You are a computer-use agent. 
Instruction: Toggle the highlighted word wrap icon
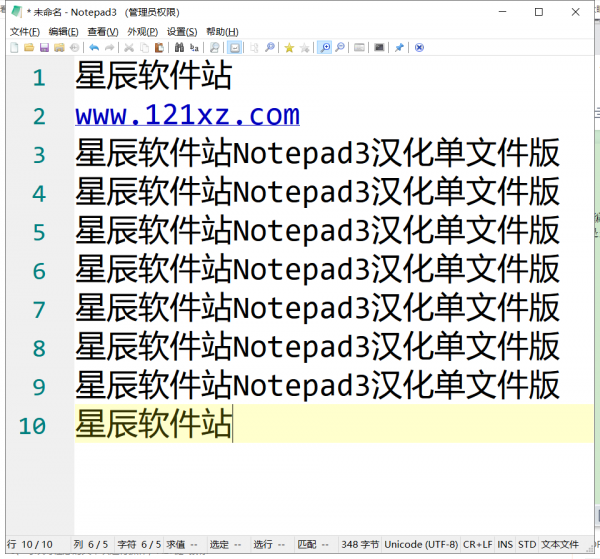click(235, 47)
